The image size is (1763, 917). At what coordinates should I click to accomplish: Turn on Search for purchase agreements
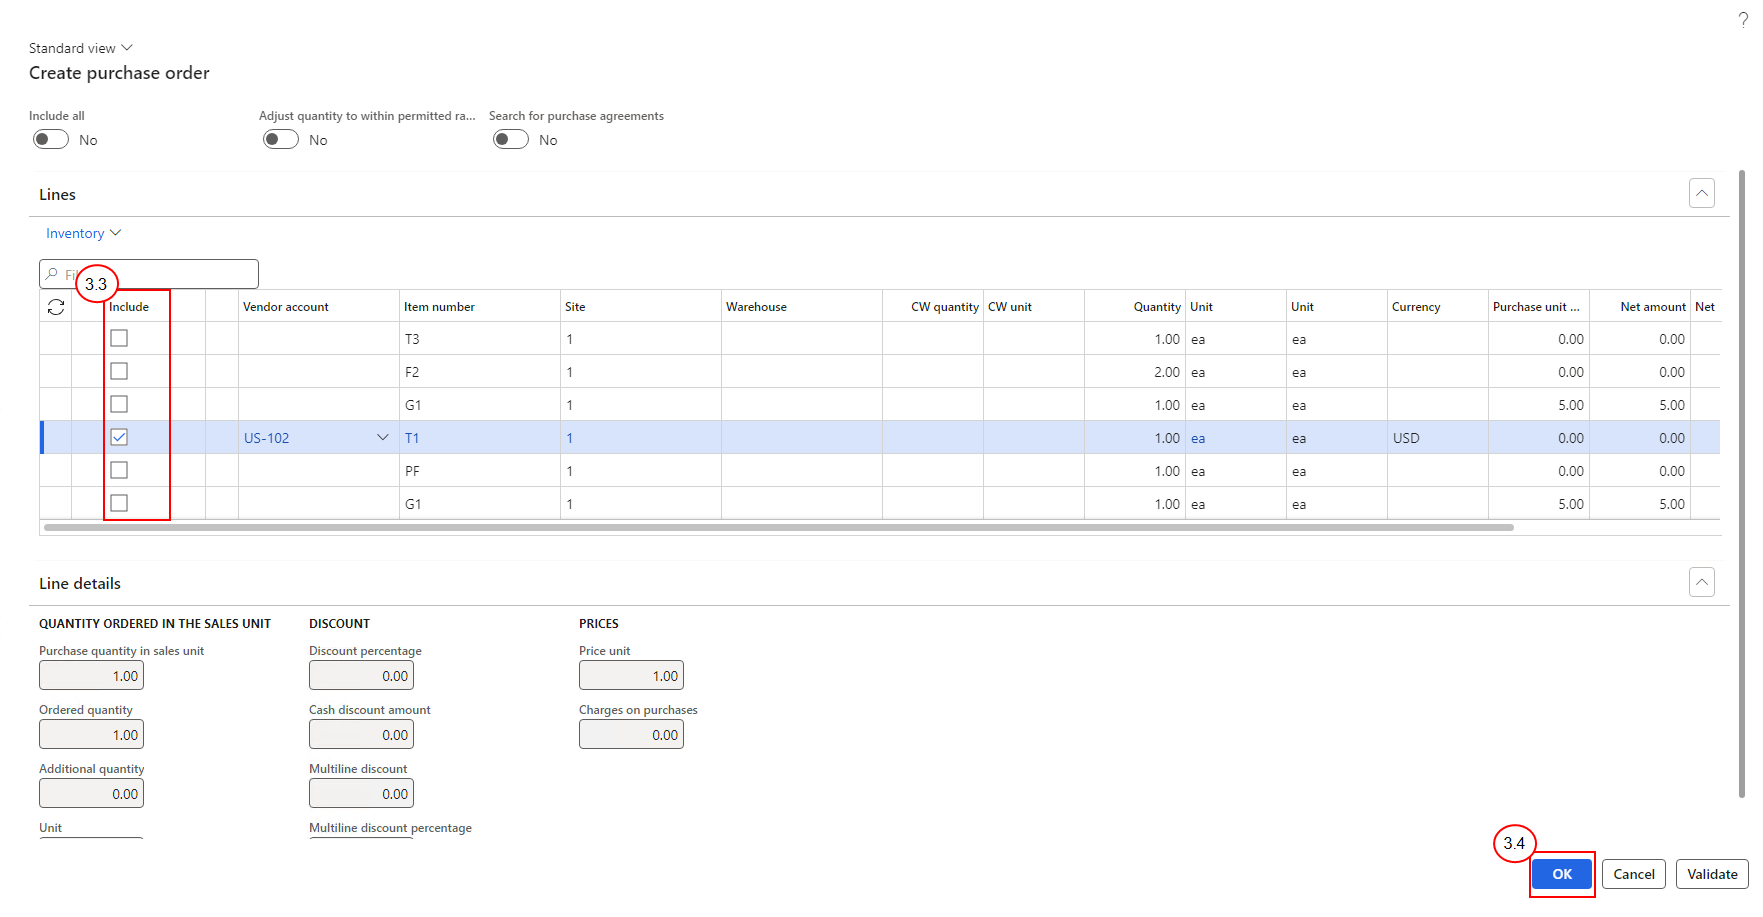(511, 140)
